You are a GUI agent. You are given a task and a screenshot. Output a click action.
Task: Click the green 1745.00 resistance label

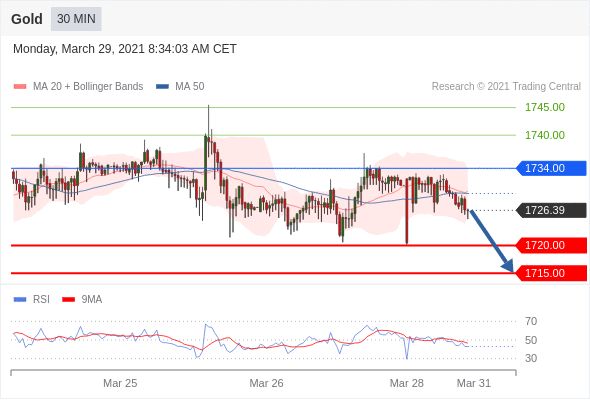click(545, 108)
